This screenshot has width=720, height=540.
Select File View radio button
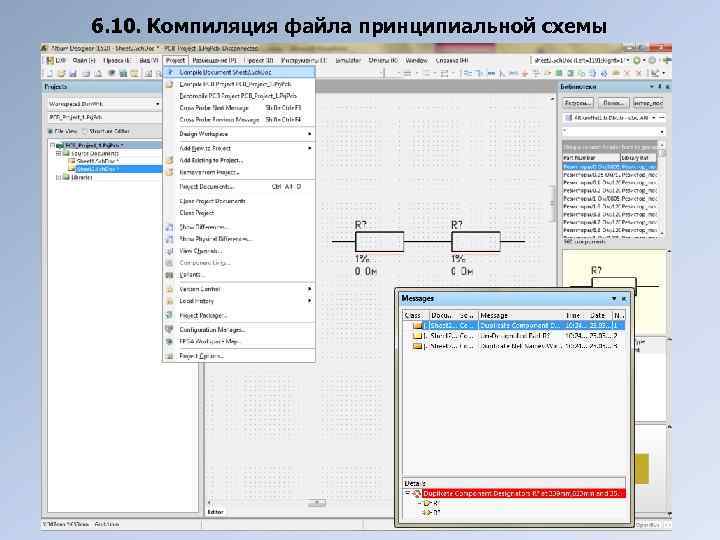point(51,131)
